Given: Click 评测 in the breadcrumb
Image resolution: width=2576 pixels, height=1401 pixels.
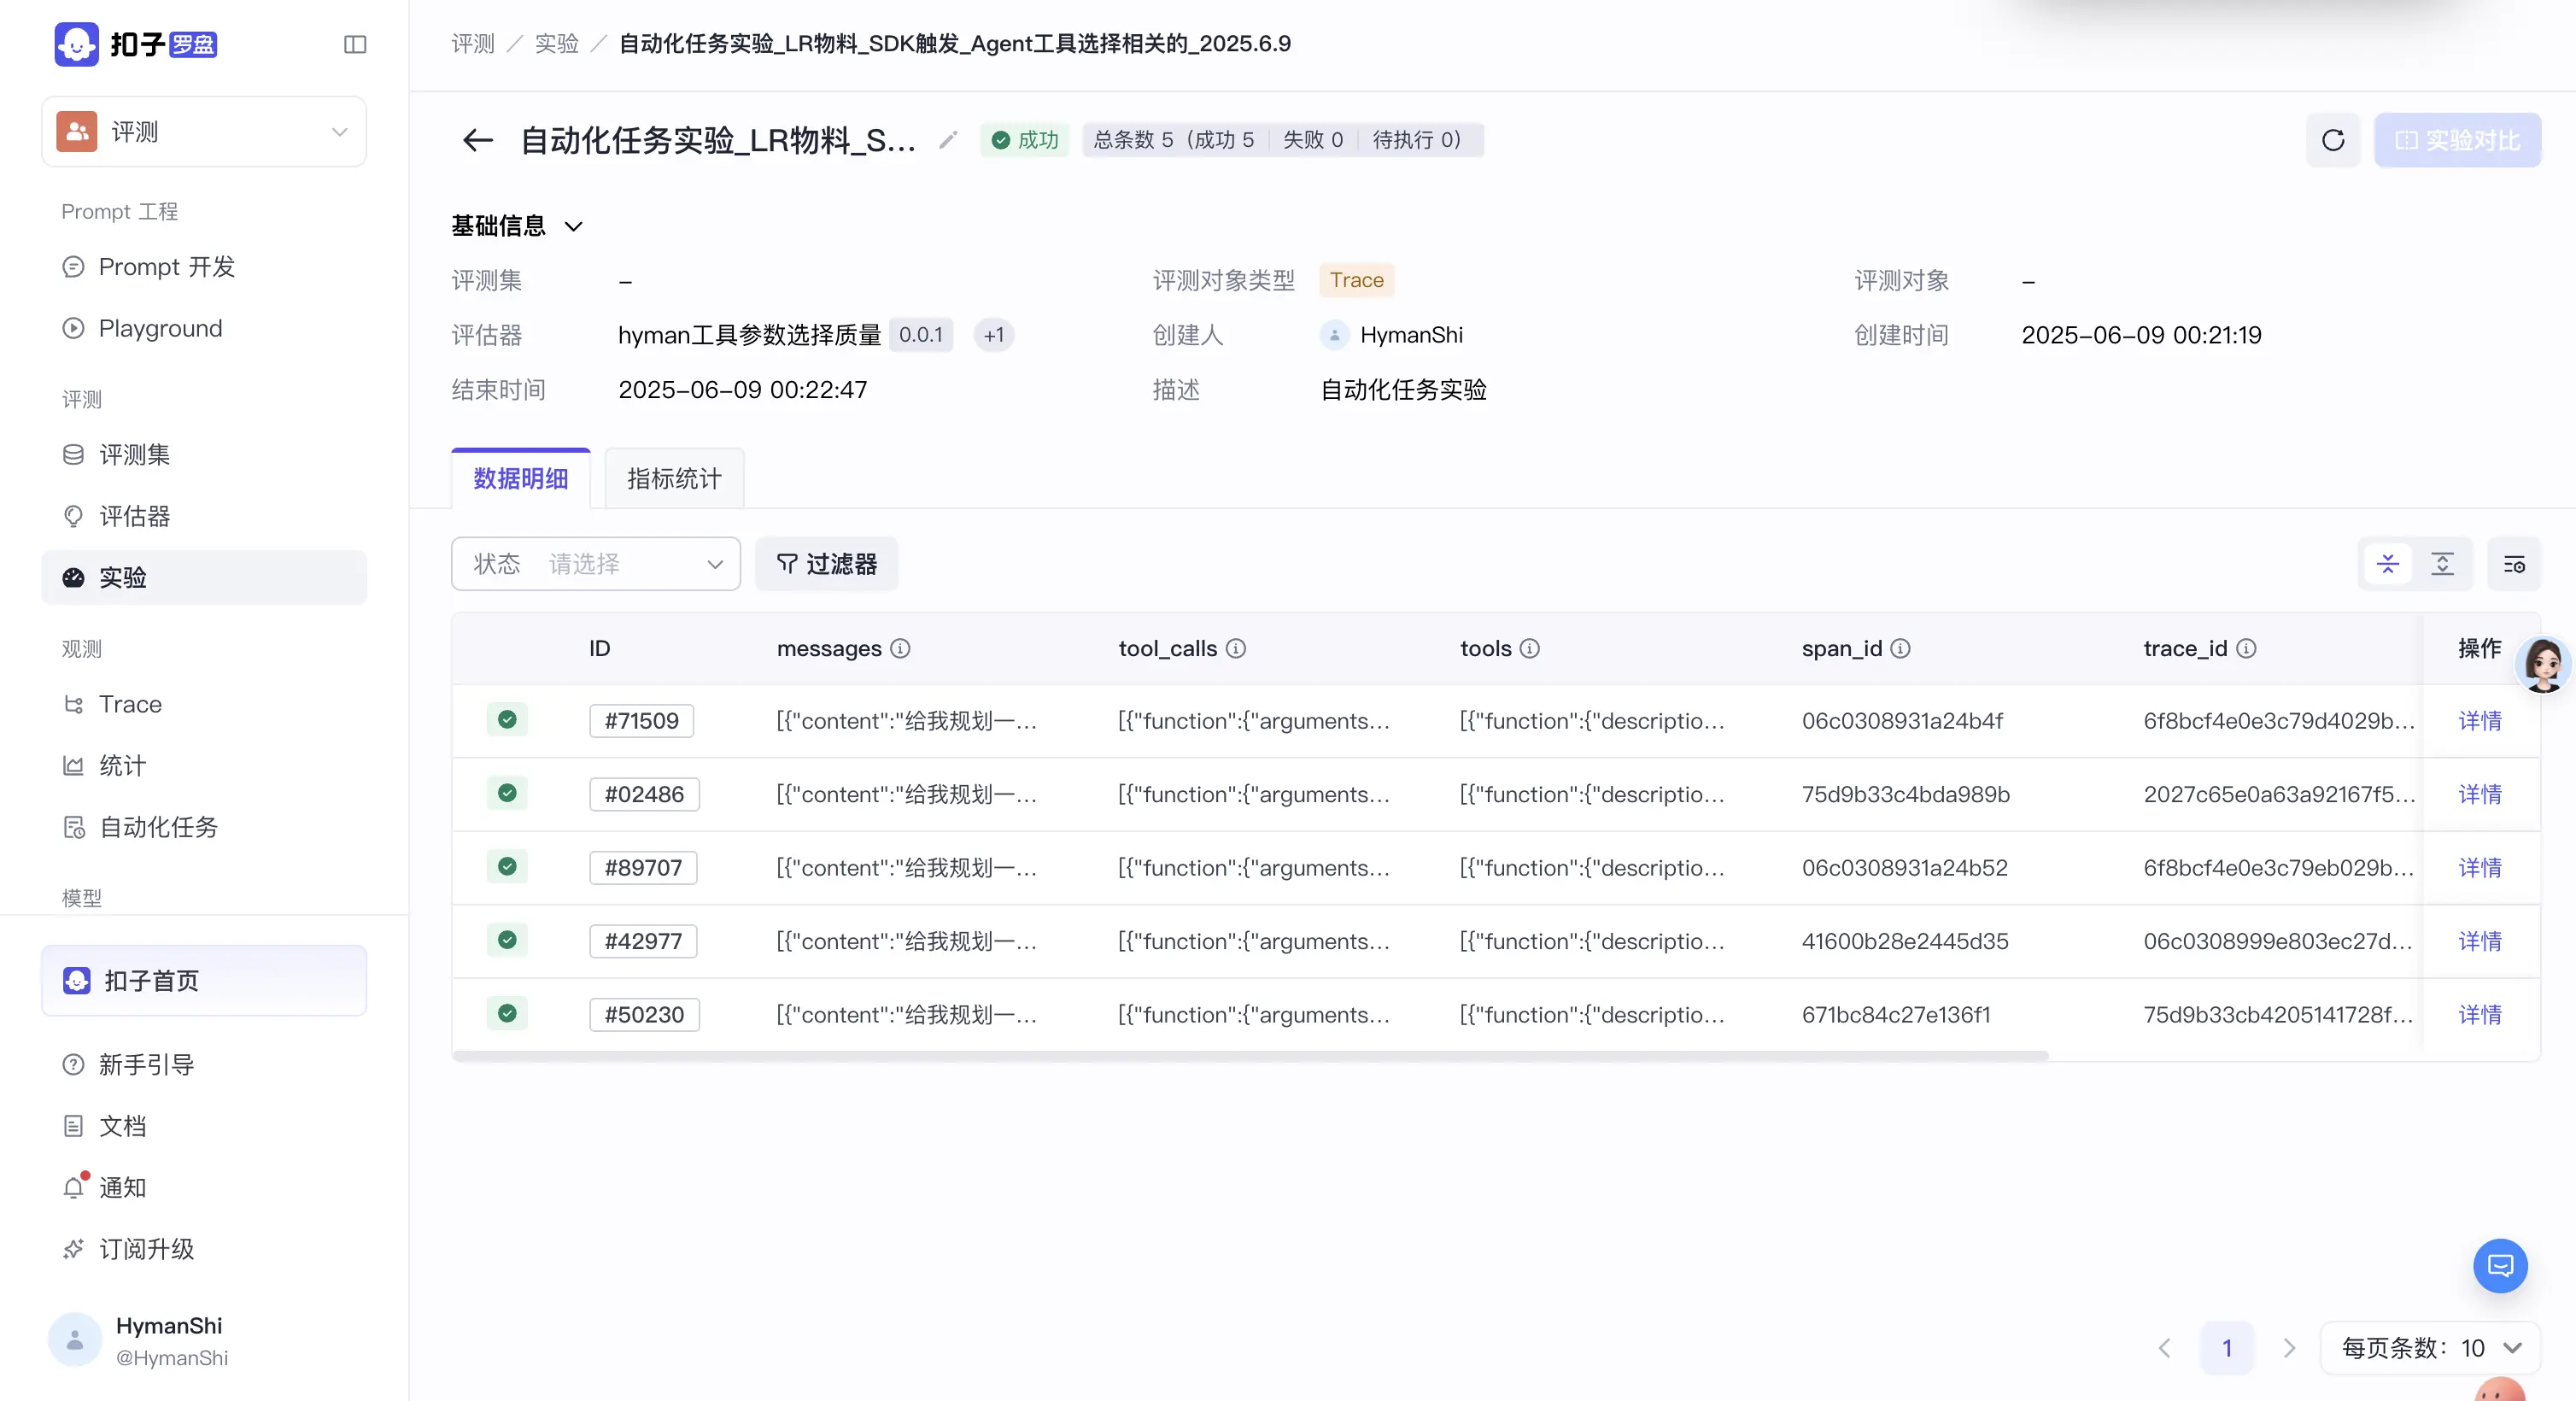Looking at the screenshot, I should point(473,44).
